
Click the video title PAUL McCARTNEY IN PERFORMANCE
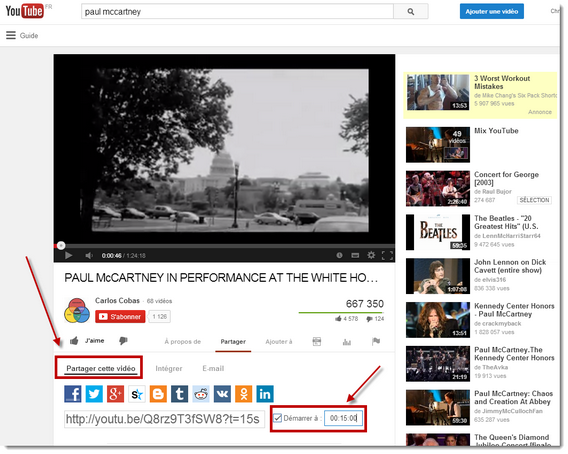point(221,278)
